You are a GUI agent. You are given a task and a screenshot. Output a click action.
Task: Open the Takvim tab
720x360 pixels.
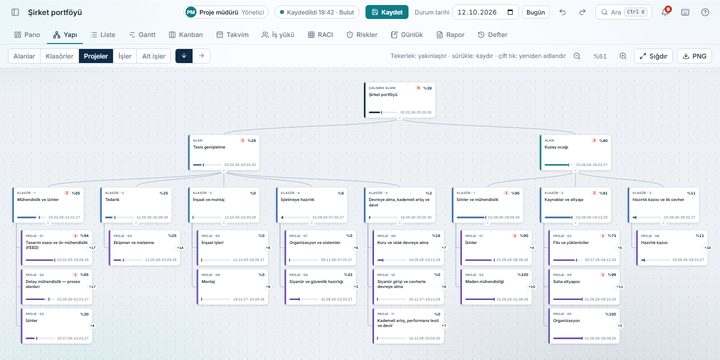[x=232, y=34]
